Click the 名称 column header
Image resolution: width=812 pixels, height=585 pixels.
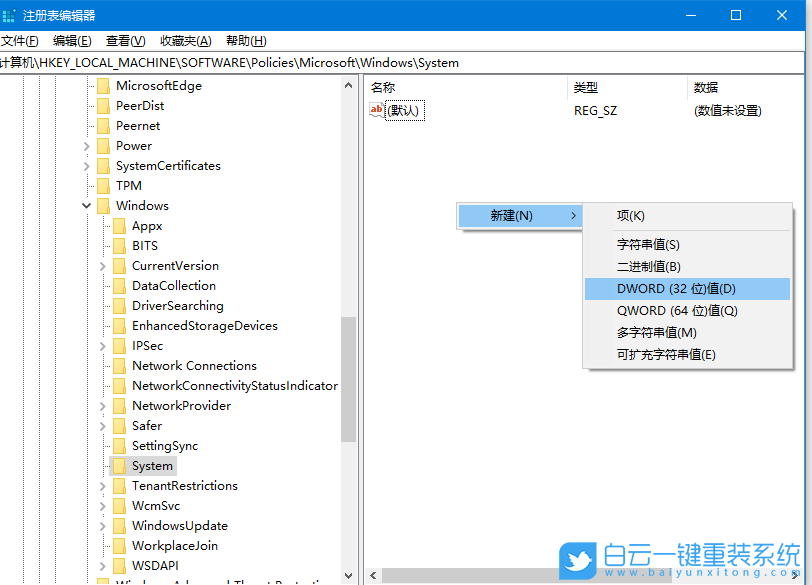pyautogui.click(x=400, y=87)
